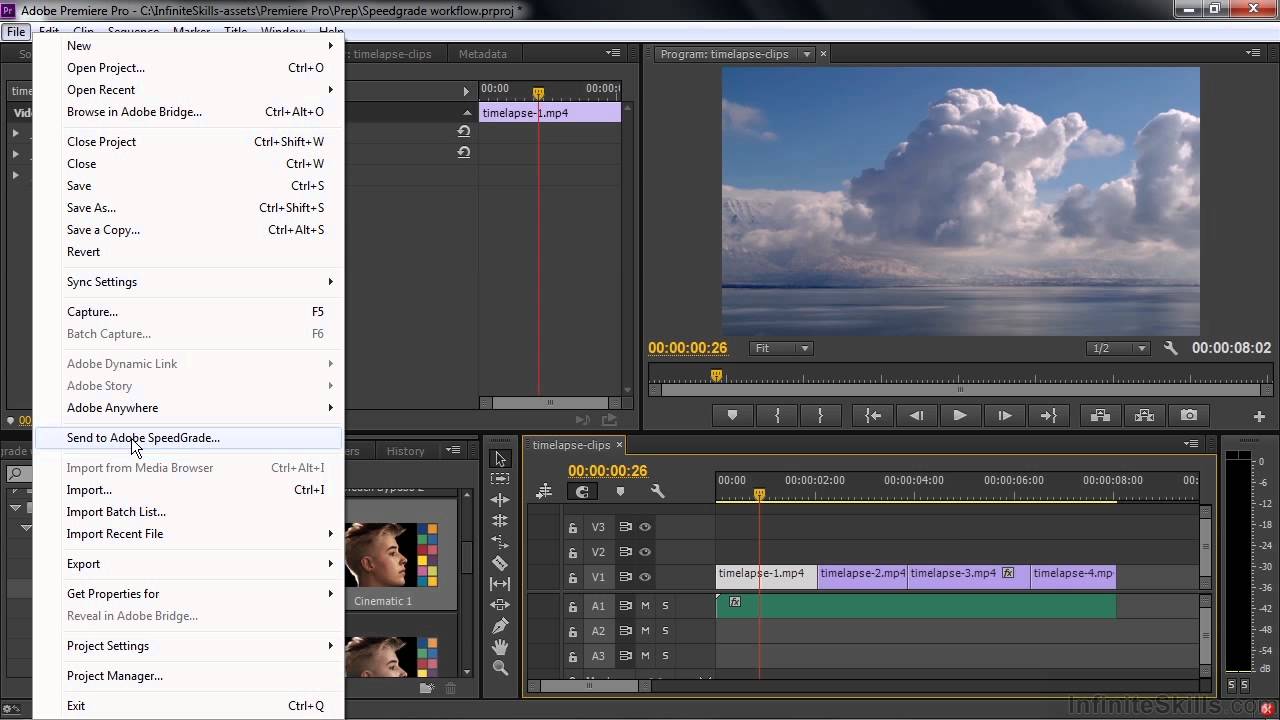Select the Ripple Edit tool
Image resolution: width=1280 pixels, height=720 pixels.
tap(500, 500)
